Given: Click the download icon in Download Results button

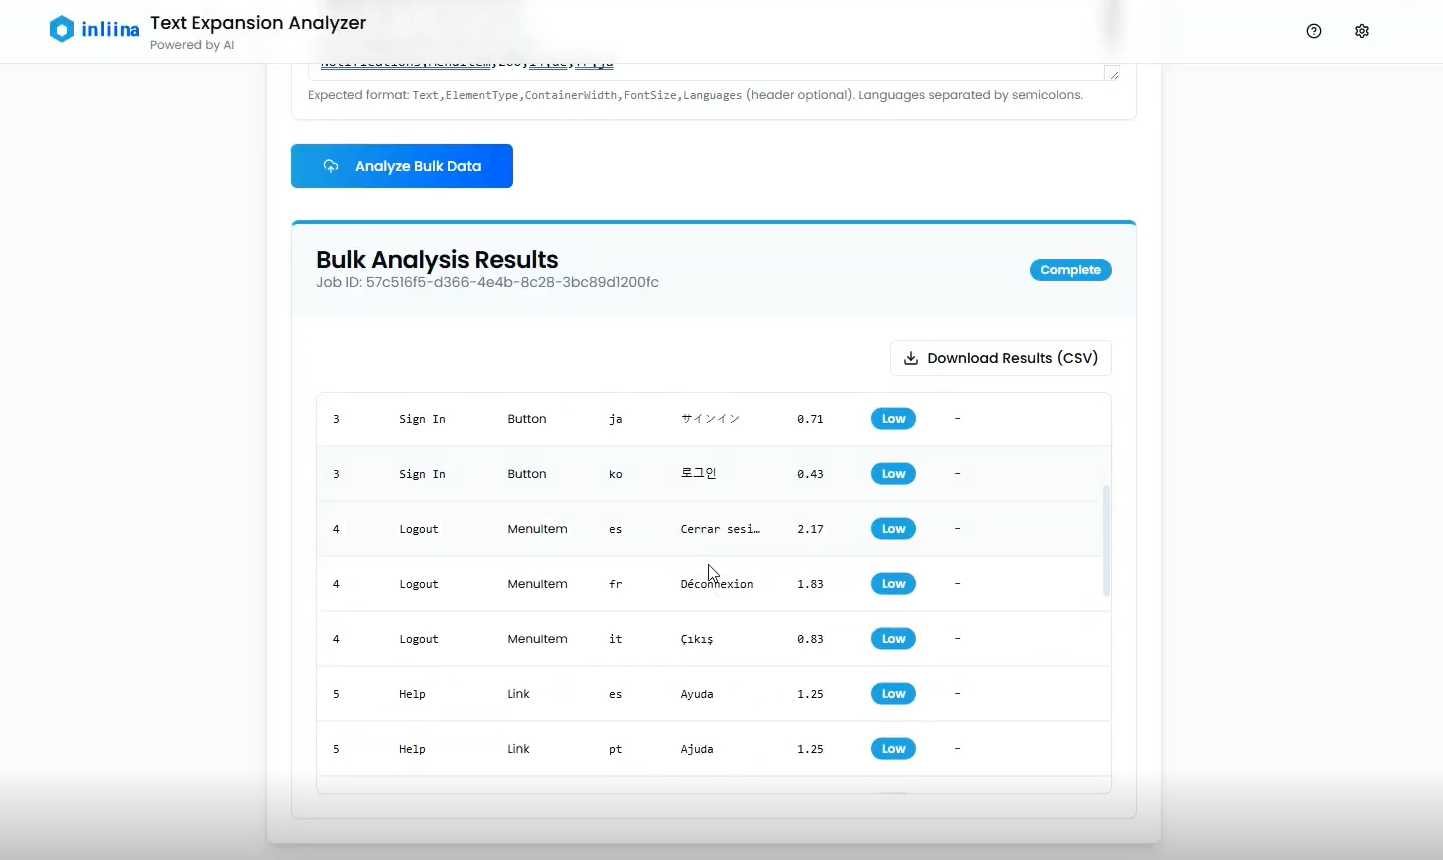Looking at the screenshot, I should pos(910,358).
